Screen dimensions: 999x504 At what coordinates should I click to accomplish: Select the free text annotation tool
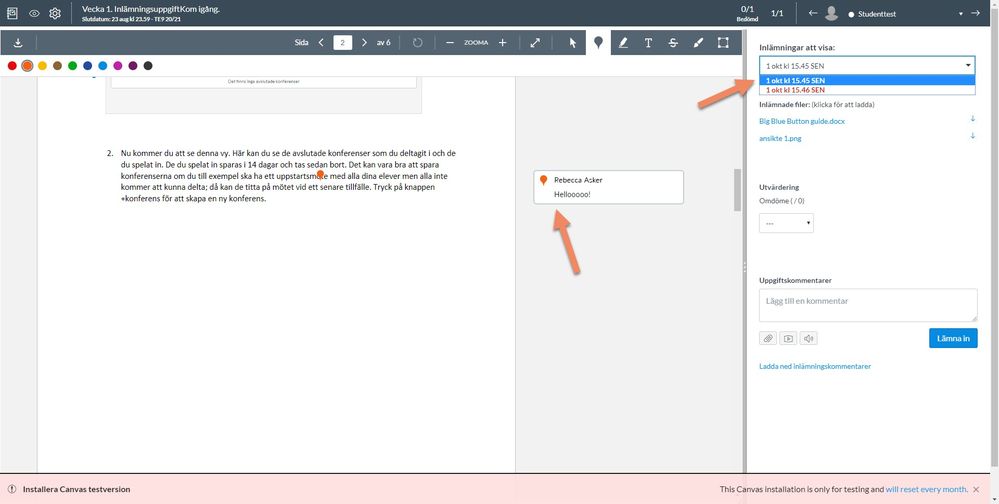pyautogui.click(x=648, y=43)
